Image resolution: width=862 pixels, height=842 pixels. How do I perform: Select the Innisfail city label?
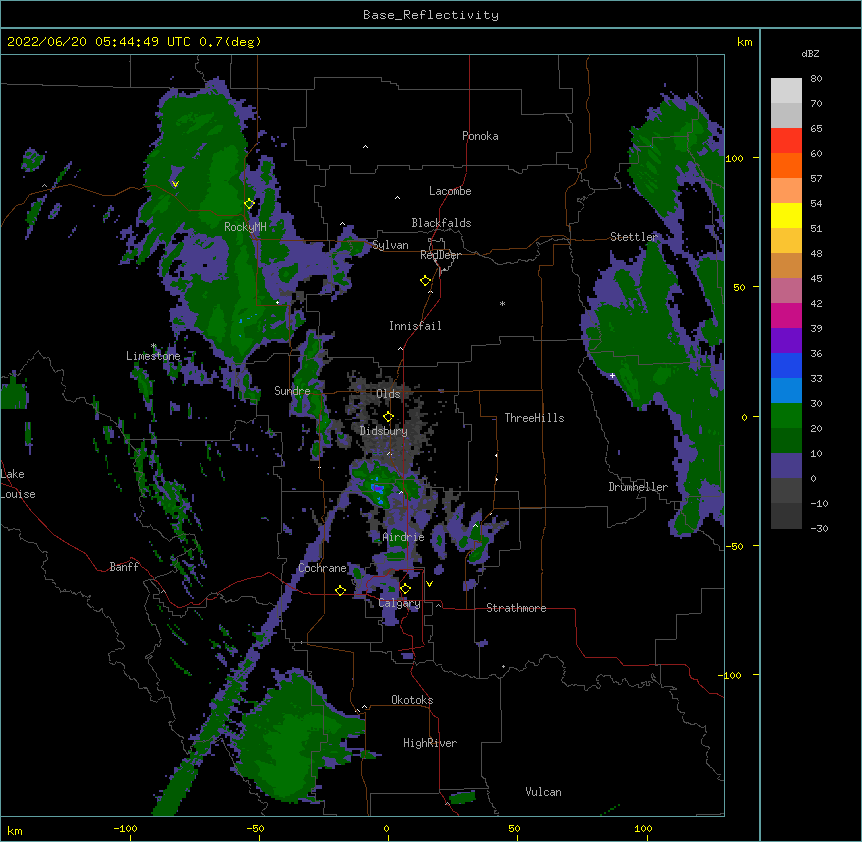point(415,326)
